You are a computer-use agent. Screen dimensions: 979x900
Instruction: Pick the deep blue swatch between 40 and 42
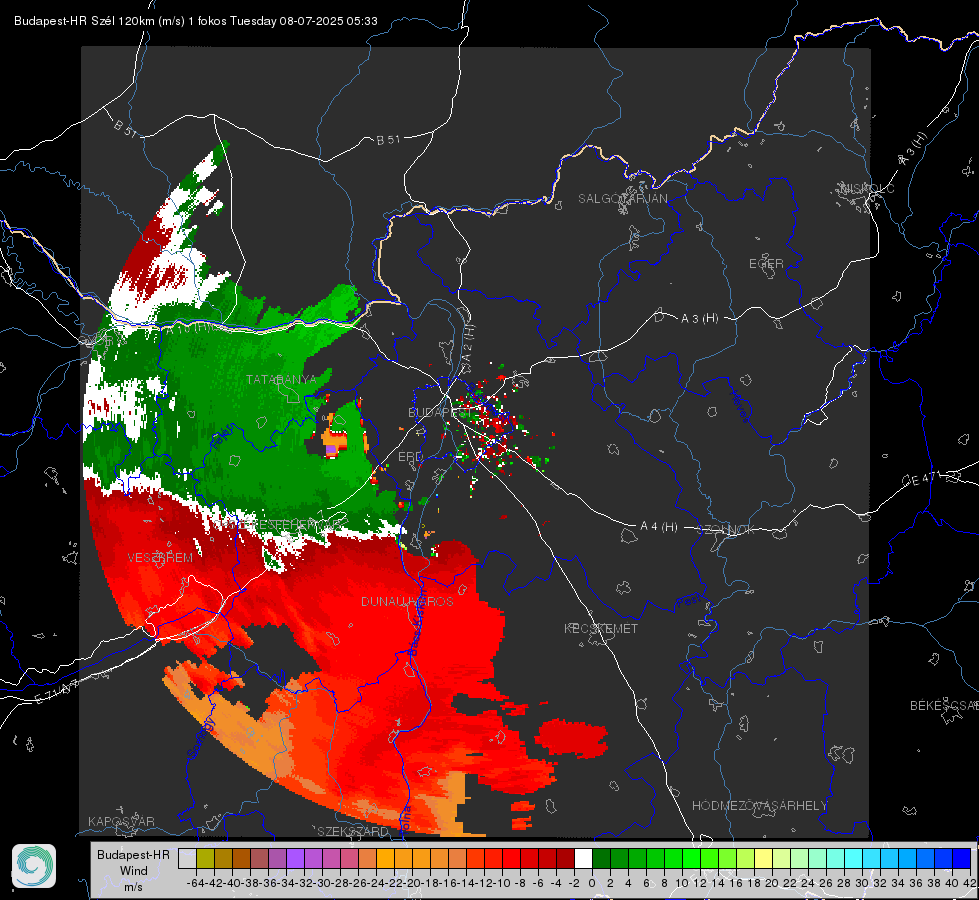tap(962, 858)
